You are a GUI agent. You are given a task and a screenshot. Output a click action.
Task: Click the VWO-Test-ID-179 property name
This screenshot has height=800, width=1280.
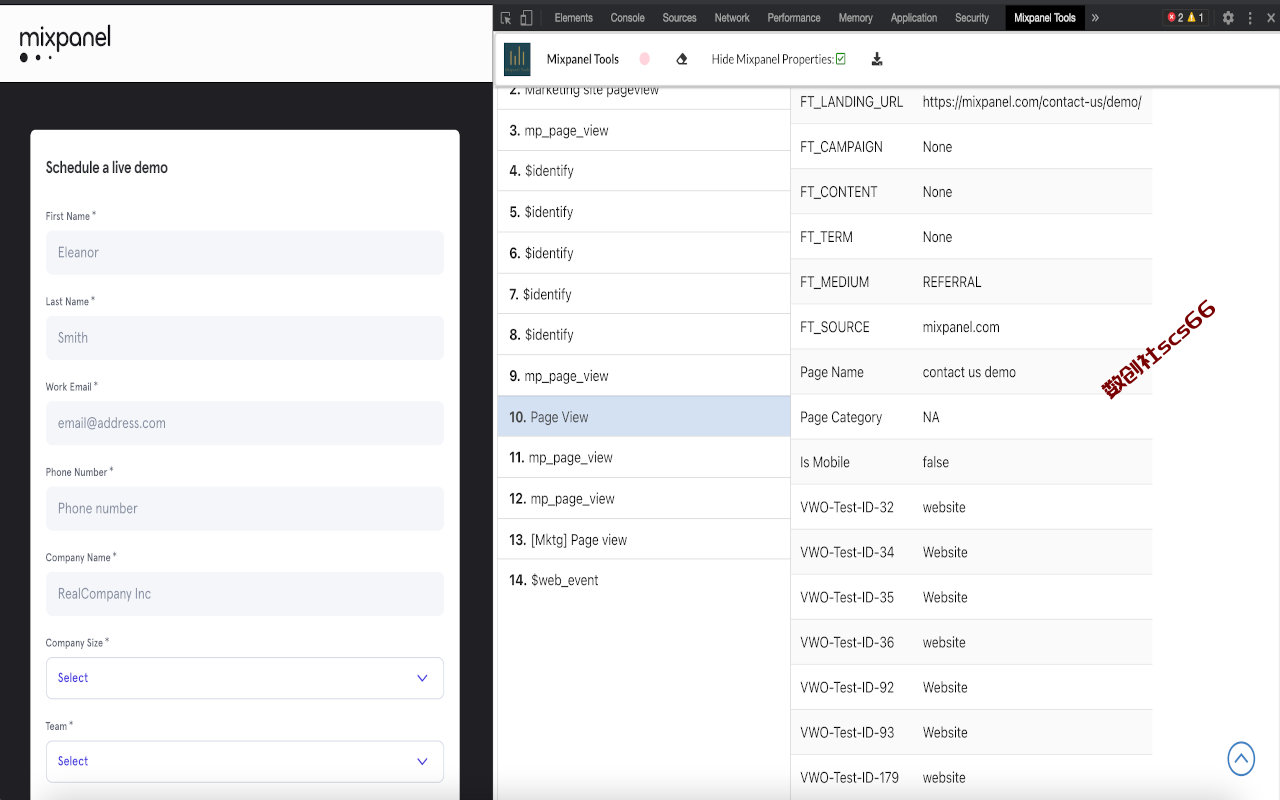850,777
